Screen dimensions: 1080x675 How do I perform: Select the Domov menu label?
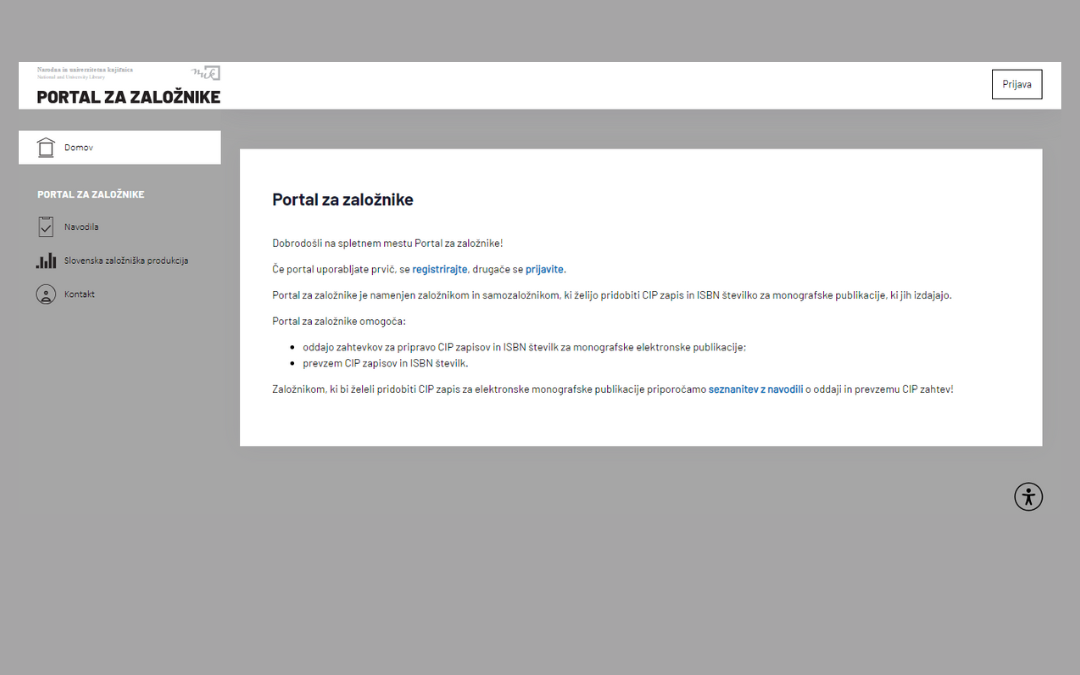79,148
